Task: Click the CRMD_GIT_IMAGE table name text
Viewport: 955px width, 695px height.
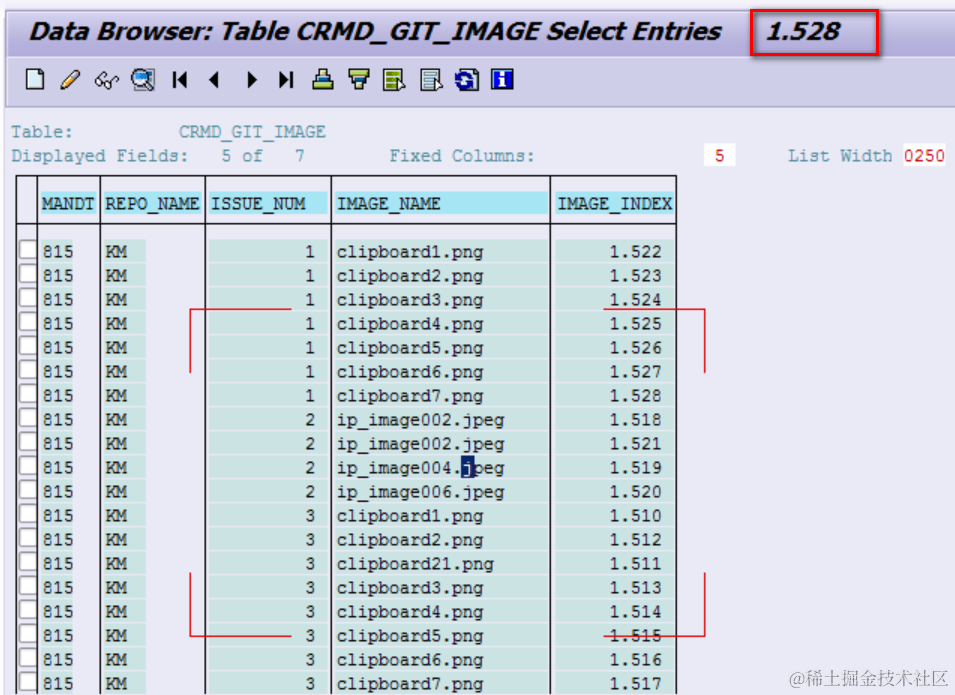Action: point(252,132)
